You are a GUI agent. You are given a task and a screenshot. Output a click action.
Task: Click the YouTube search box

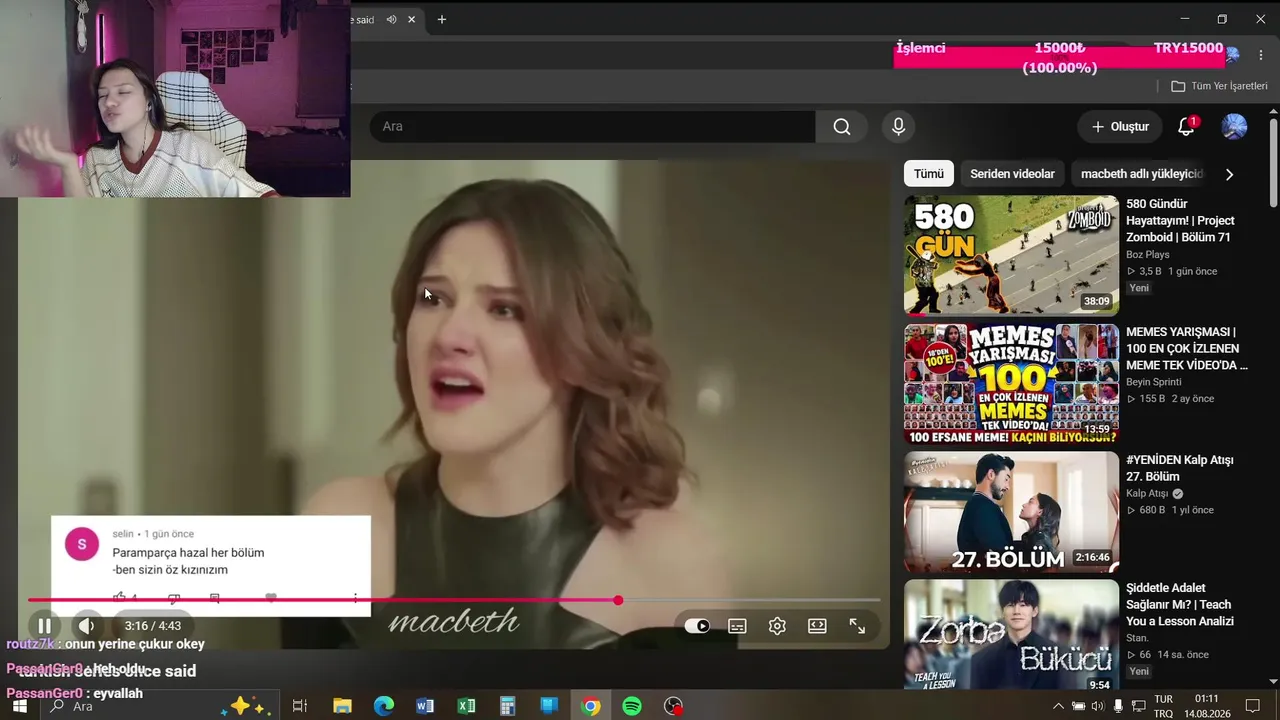point(592,127)
